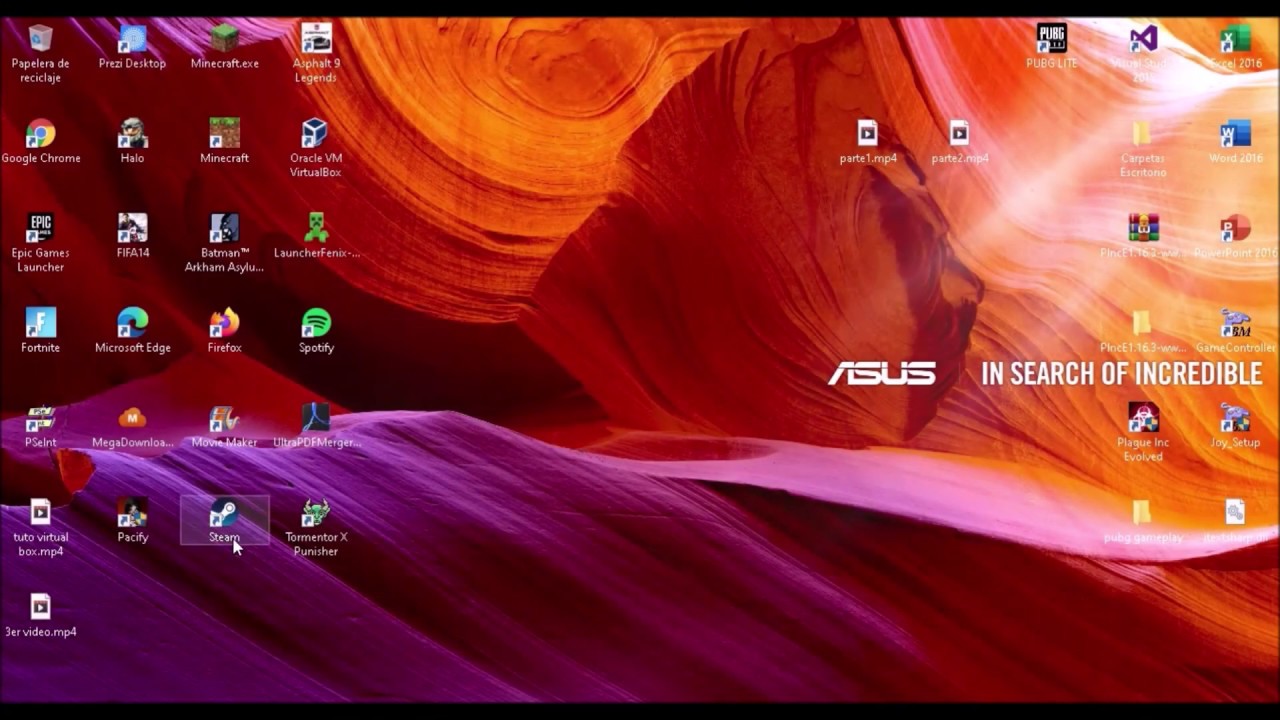Screen dimensions: 1280x720
Task: Select the tuto virtual box.mp4 file
Action: pyautogui.click(x=40, y=528)
